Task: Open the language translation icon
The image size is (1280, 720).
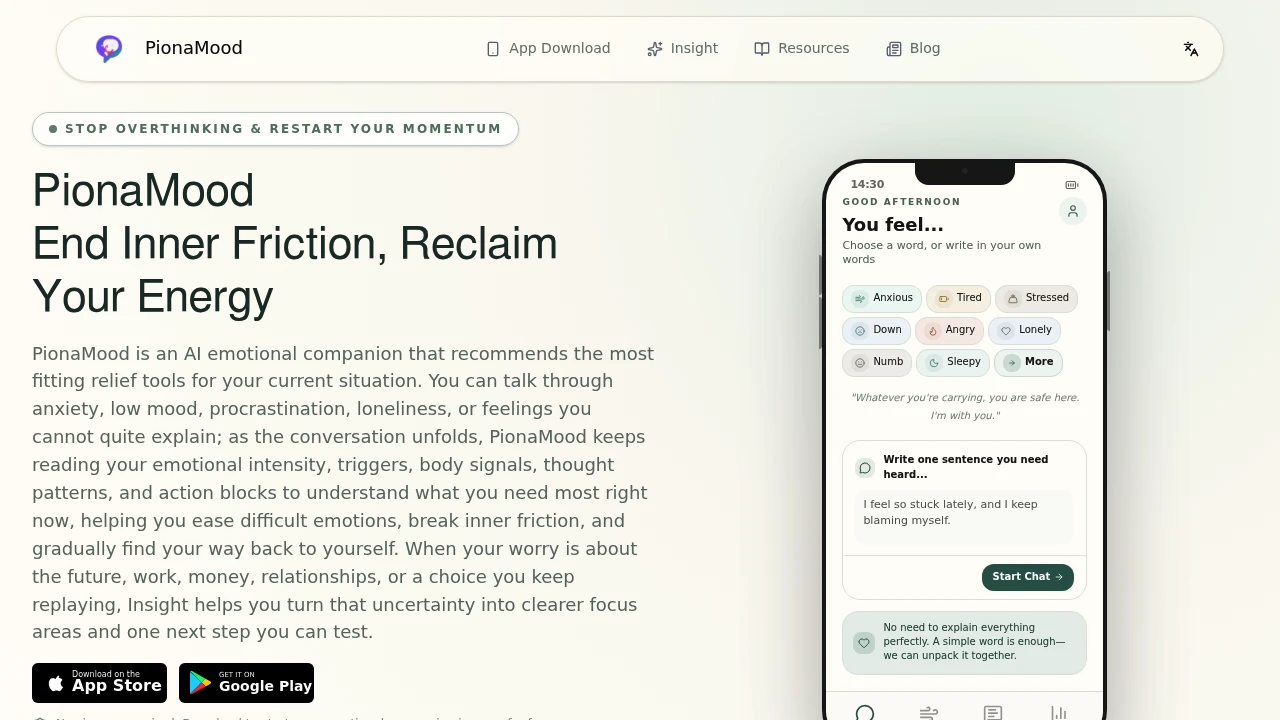Action: click(1191, 48)
